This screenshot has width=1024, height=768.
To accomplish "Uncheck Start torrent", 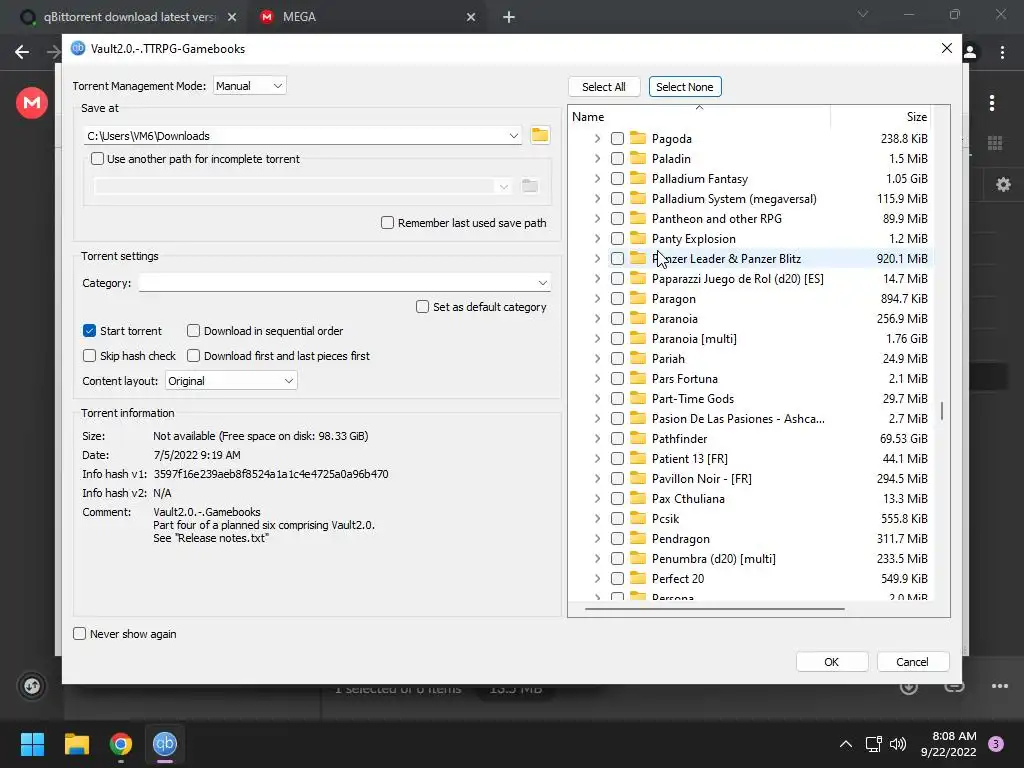I will [89, 330].
